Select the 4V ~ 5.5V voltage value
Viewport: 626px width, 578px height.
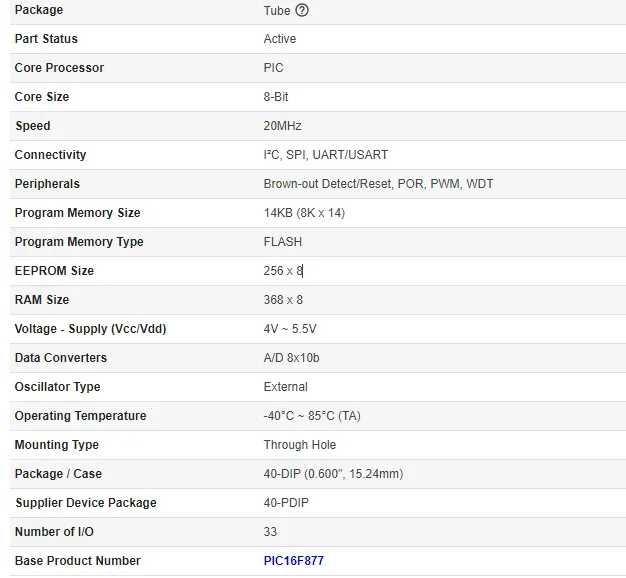pyautogui.click(x=289, y=329)
